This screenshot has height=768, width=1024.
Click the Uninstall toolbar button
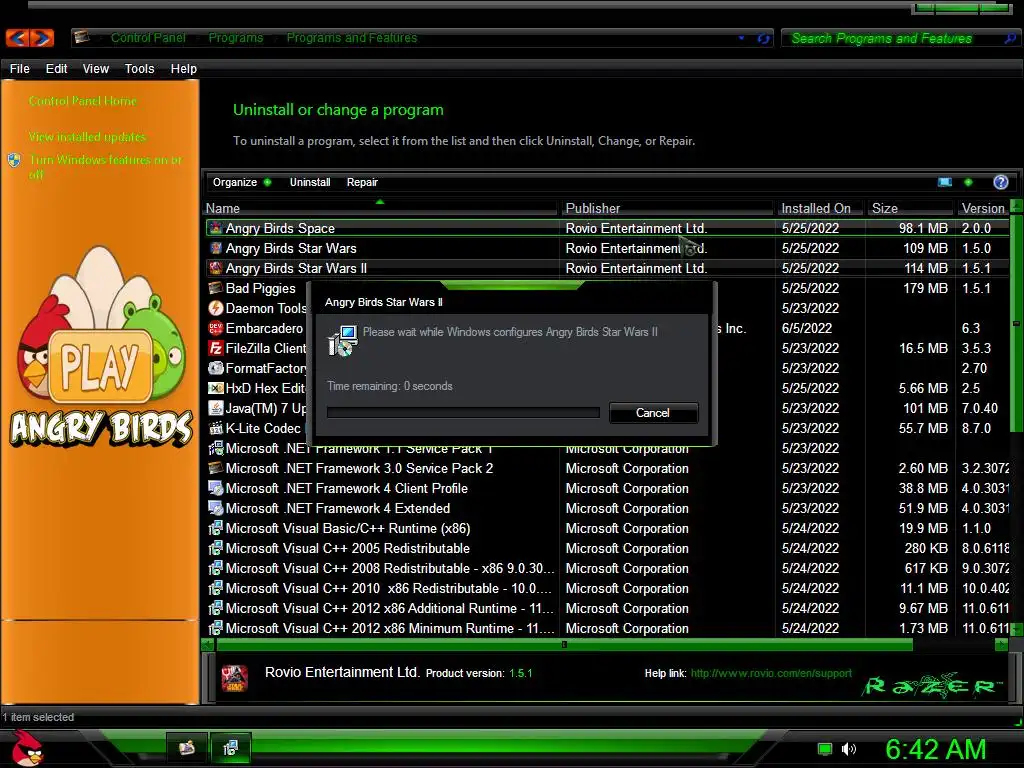pos(310,182)
